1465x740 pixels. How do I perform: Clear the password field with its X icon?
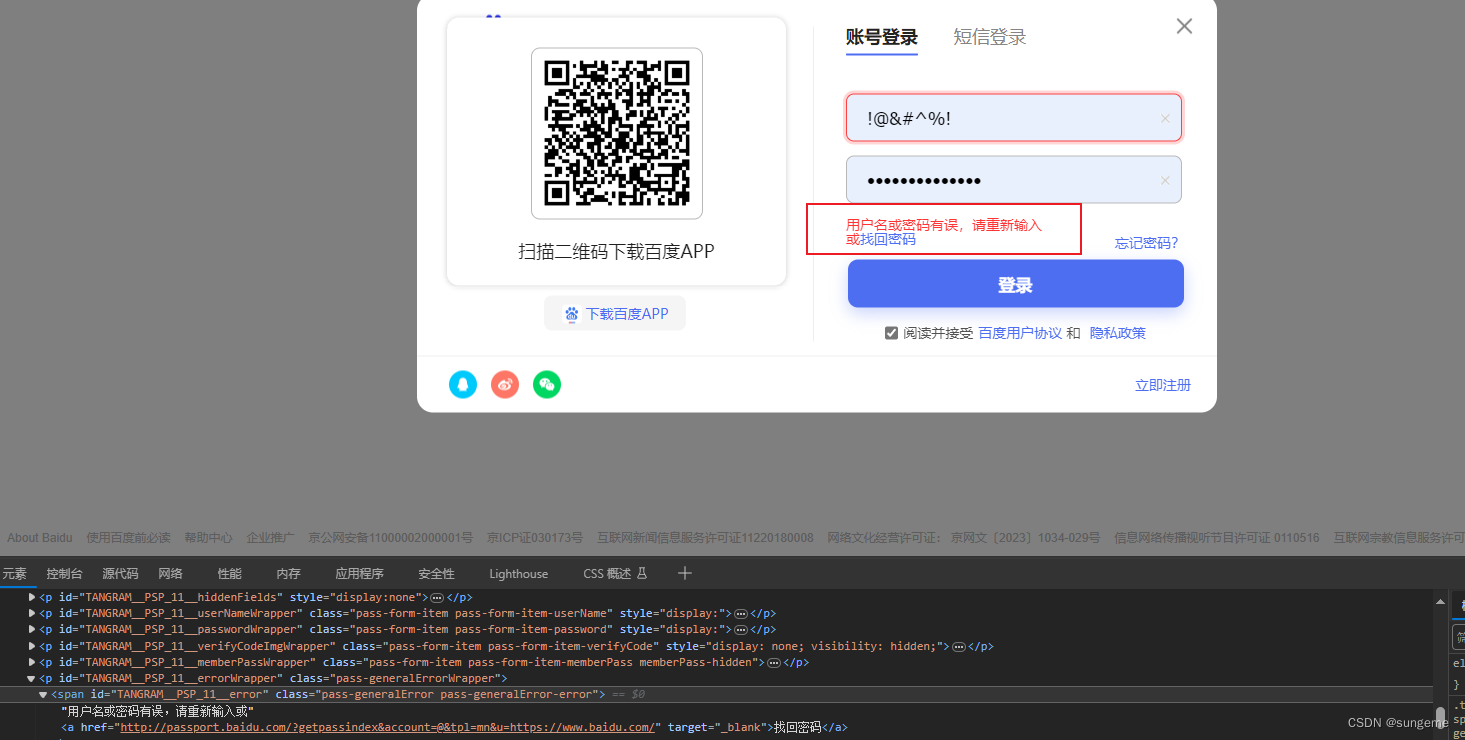tap(1165, 180)
